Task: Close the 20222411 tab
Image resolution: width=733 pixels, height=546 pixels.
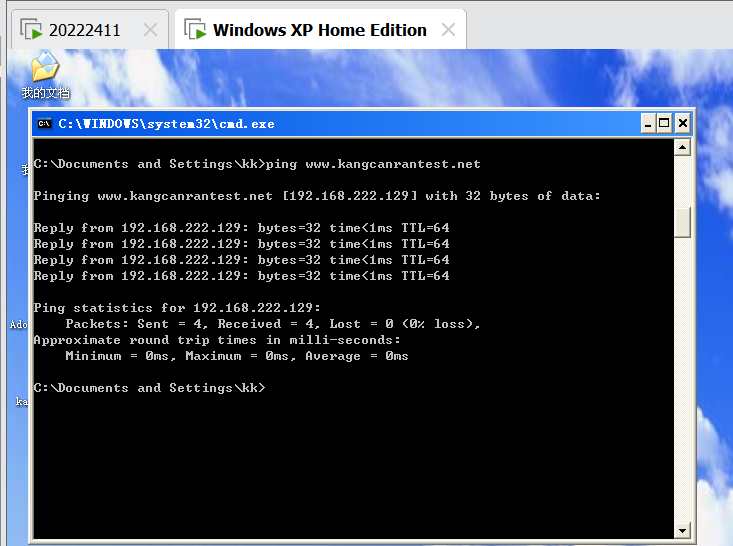Action: [151, 30]
